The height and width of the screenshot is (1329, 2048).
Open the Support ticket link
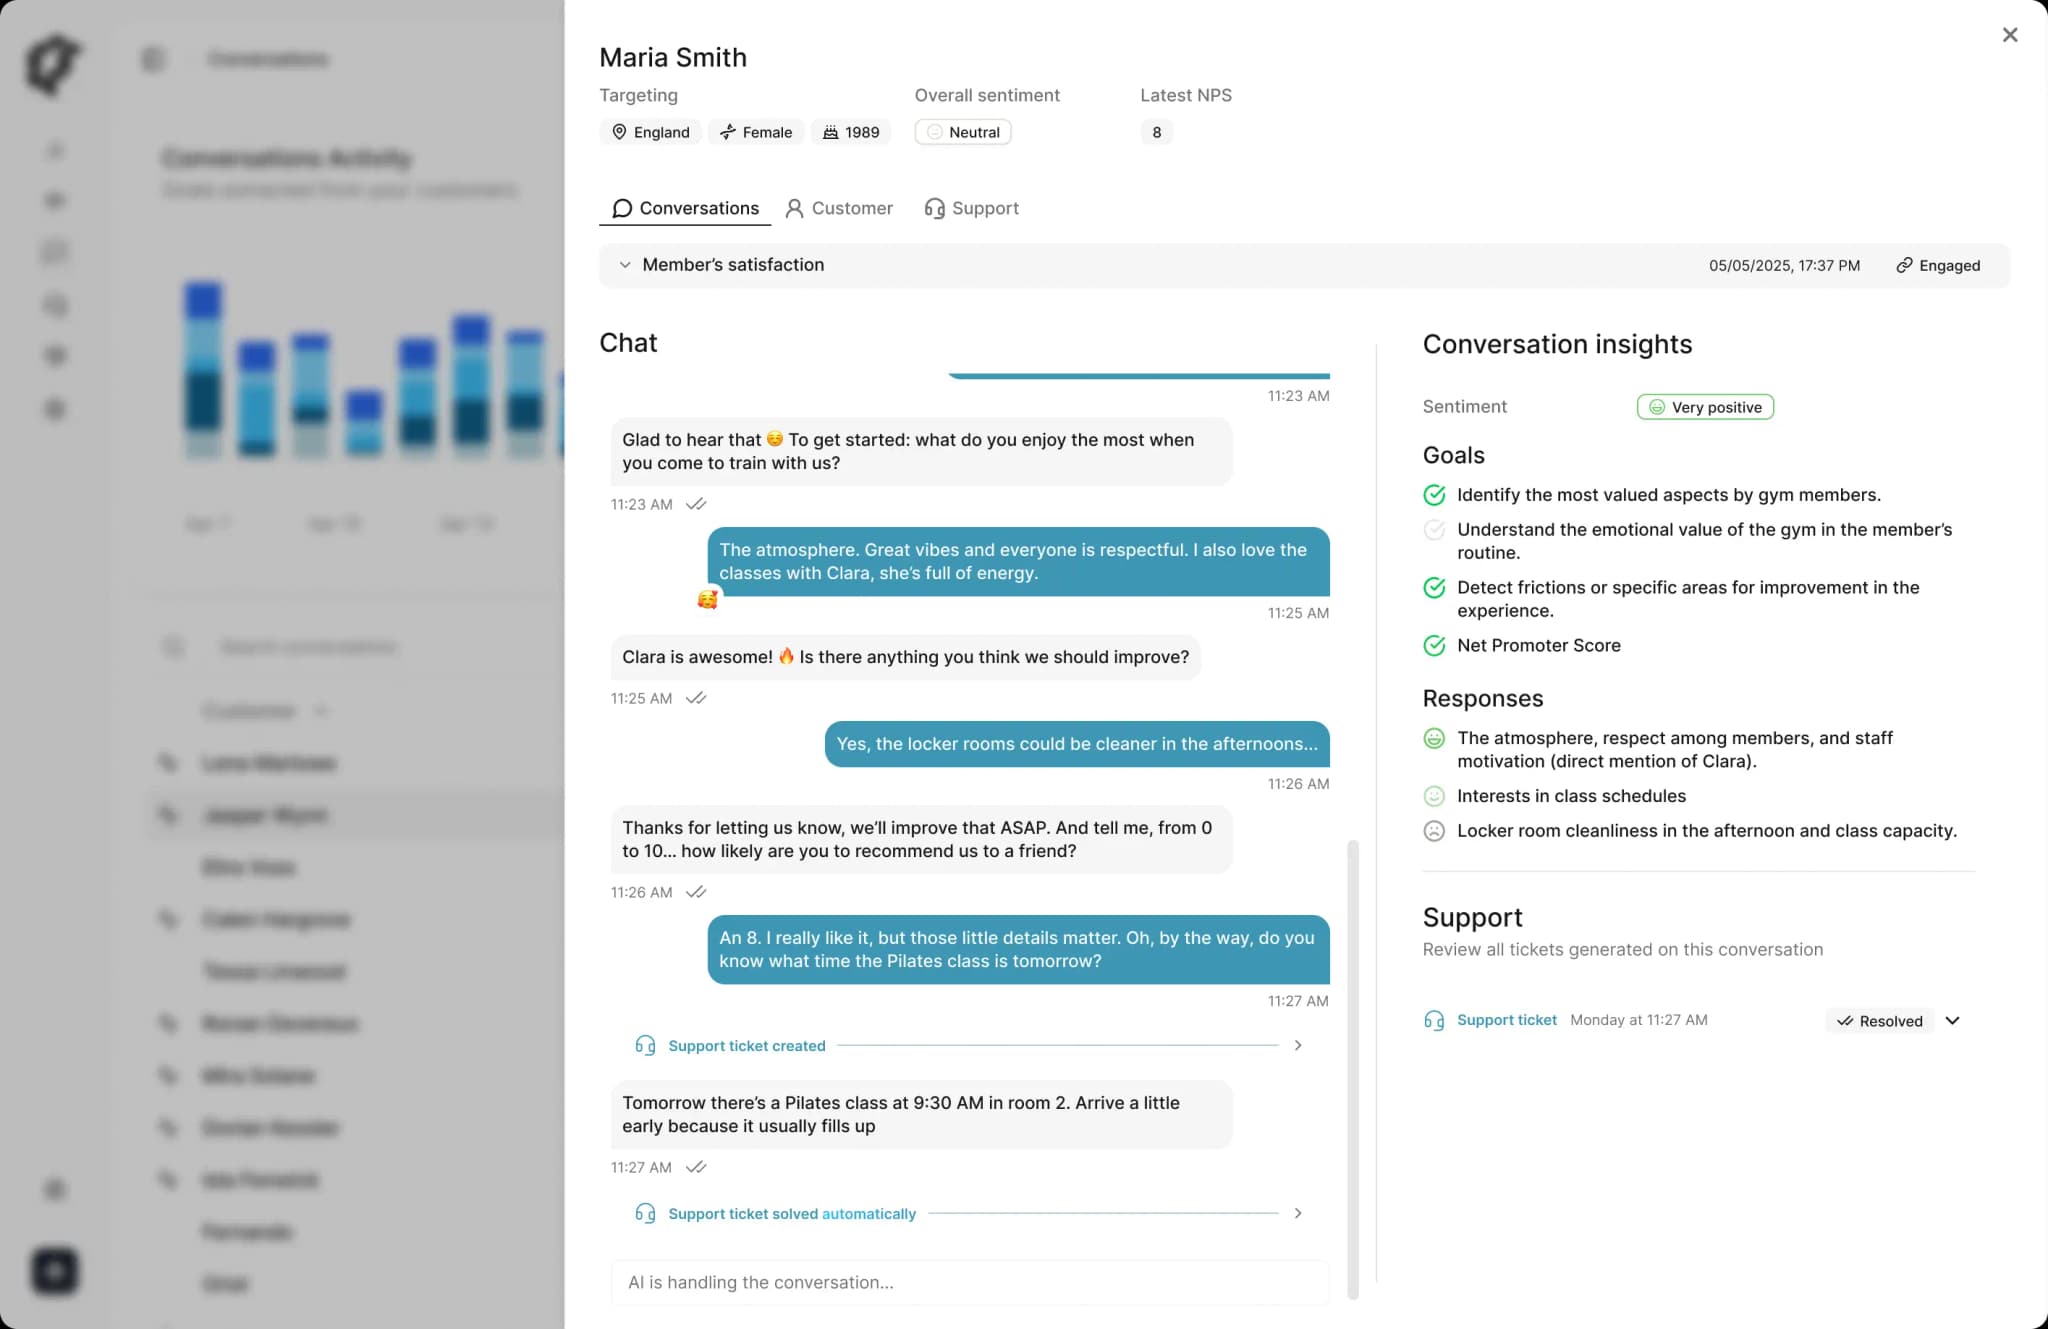point(1506,1020)
